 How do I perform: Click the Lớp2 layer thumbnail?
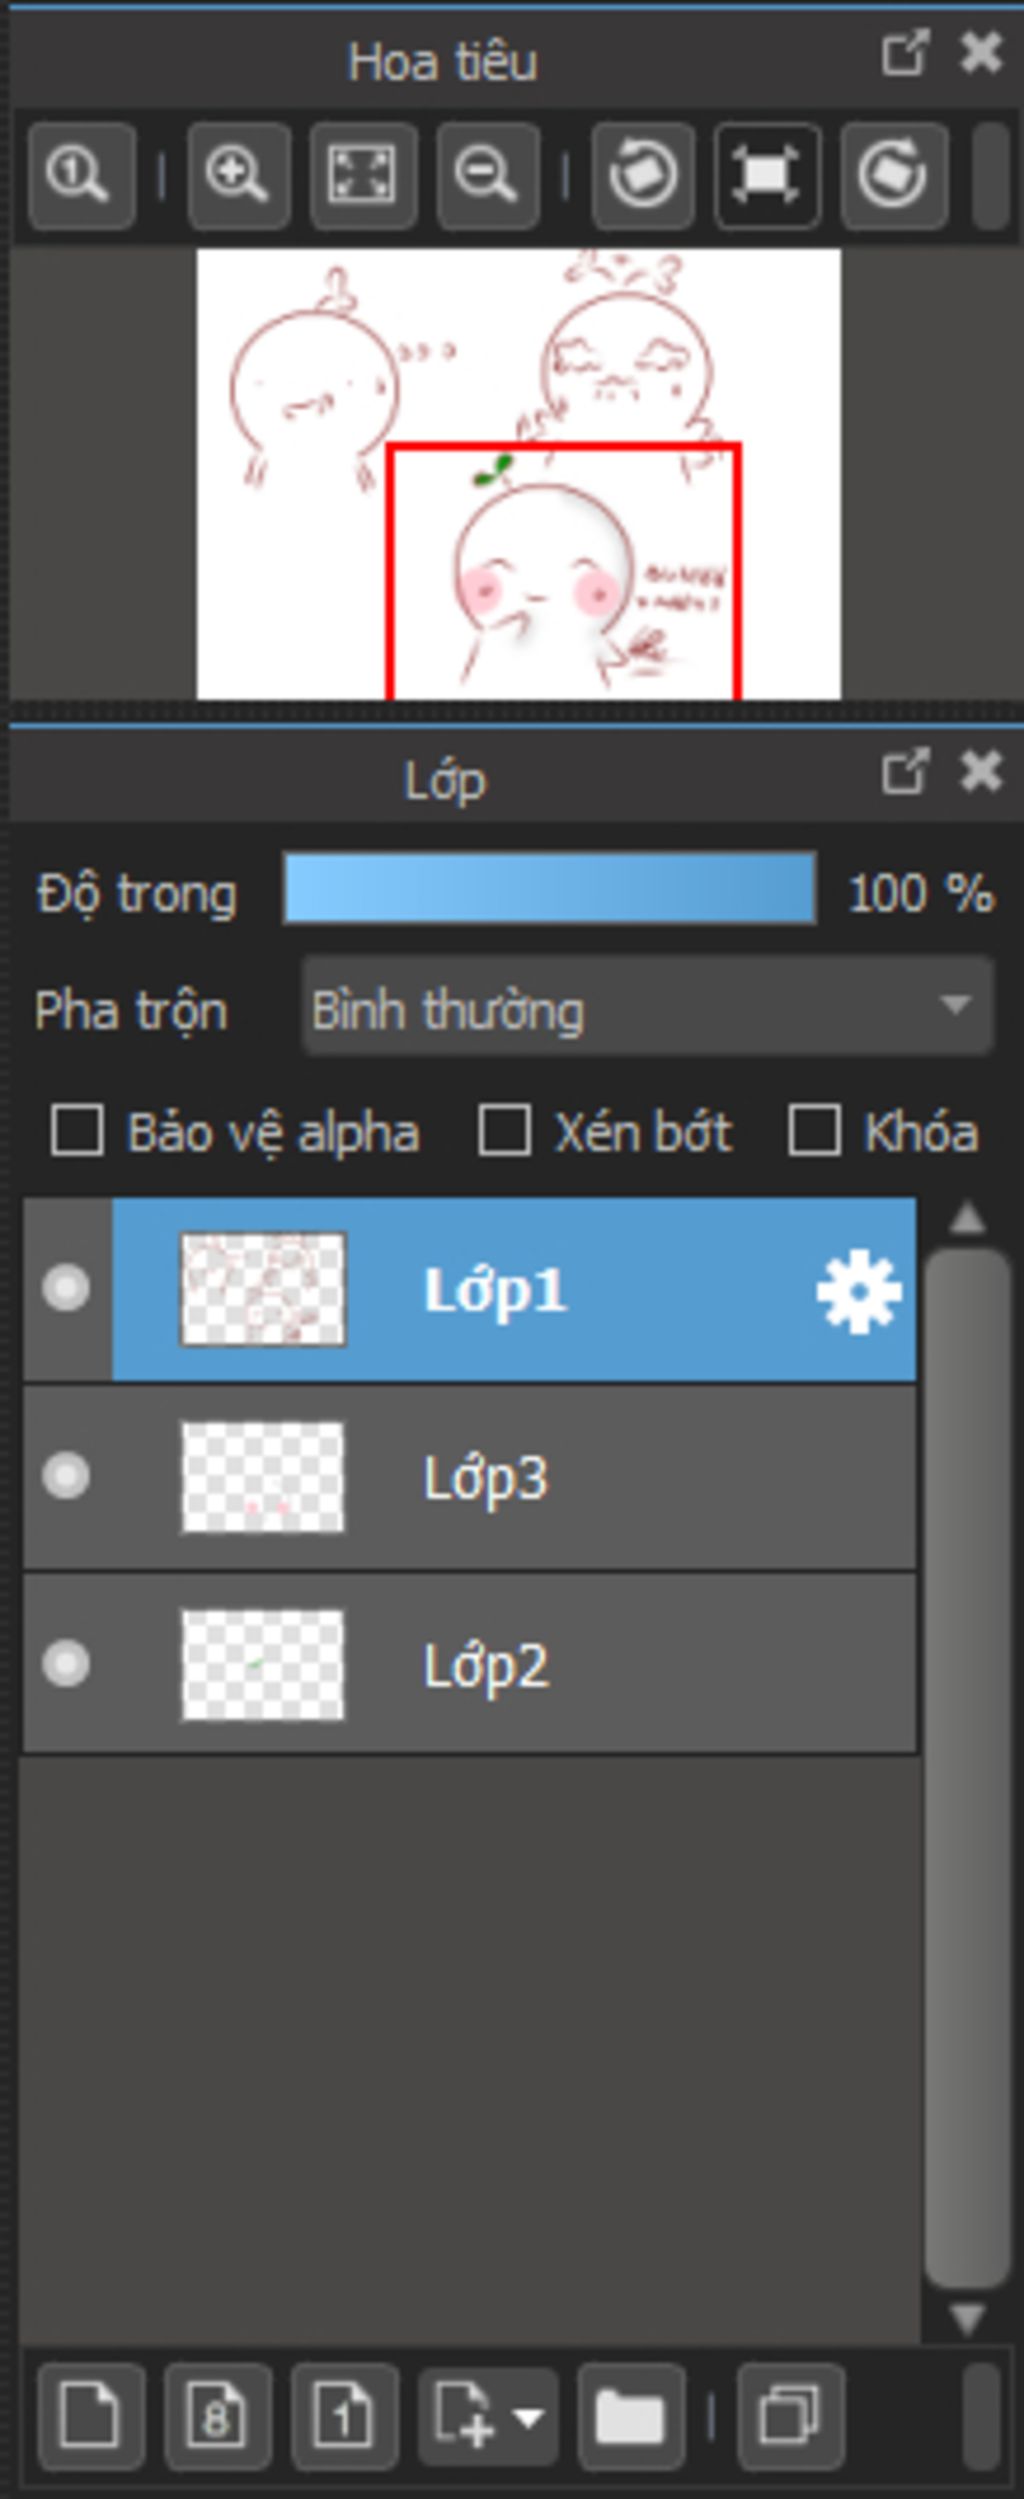tap(262, 1664)
